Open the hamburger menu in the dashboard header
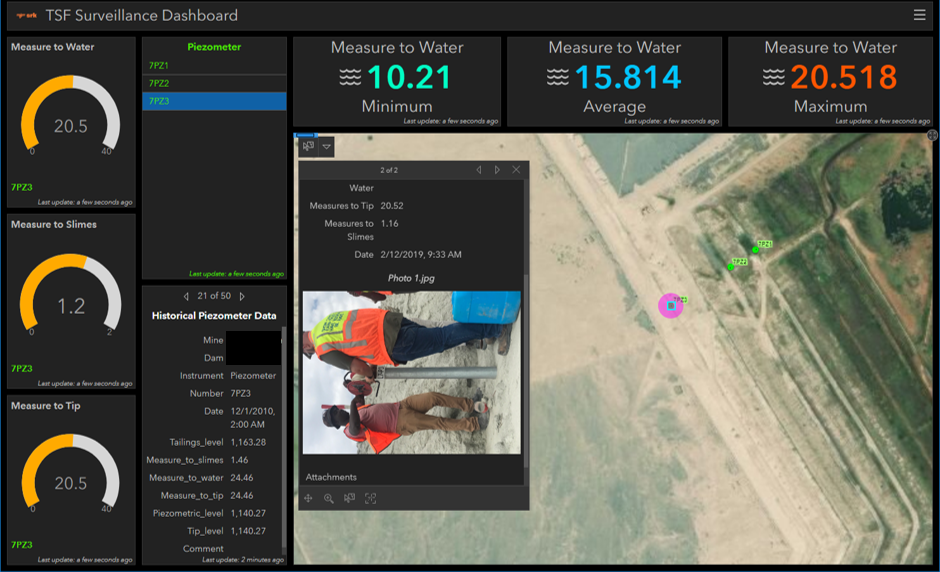This screenshot has height=572, width=940. point(919,15)
